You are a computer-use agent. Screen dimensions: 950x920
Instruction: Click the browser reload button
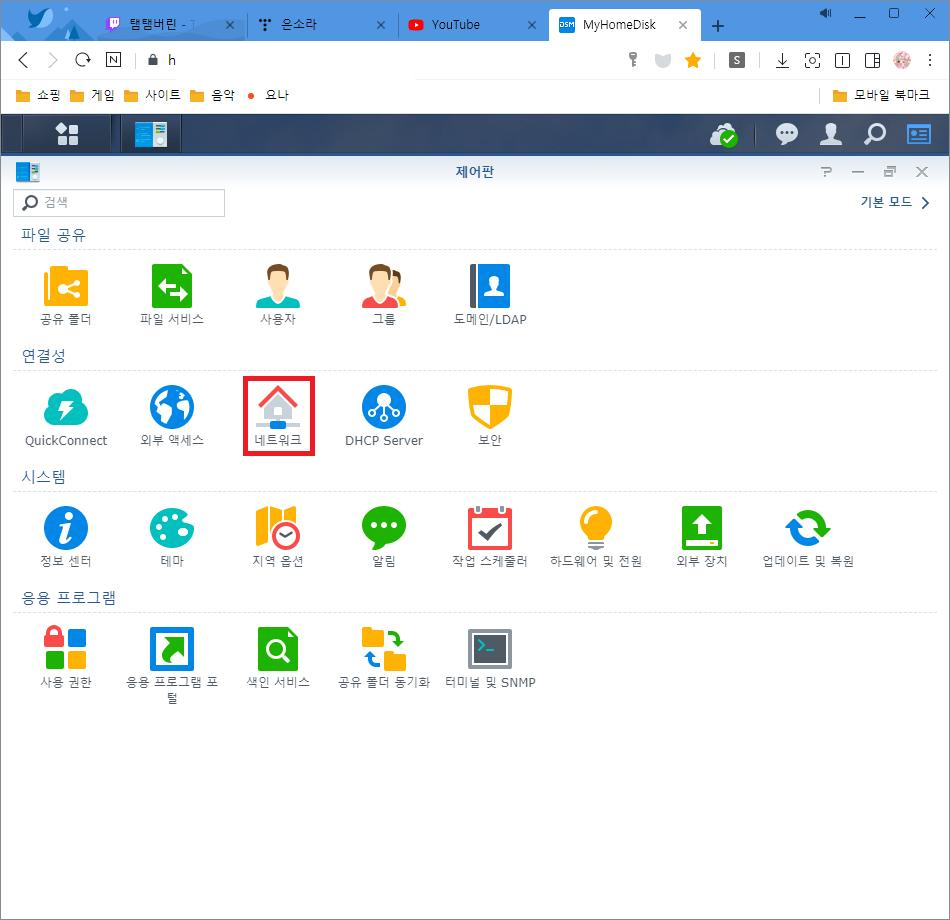83,60
